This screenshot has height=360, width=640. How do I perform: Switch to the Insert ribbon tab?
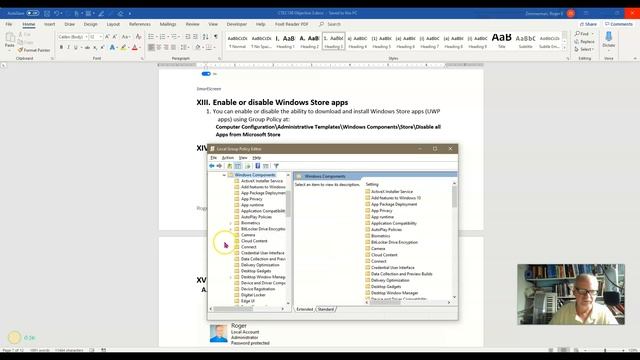click(x=49, y=24)
